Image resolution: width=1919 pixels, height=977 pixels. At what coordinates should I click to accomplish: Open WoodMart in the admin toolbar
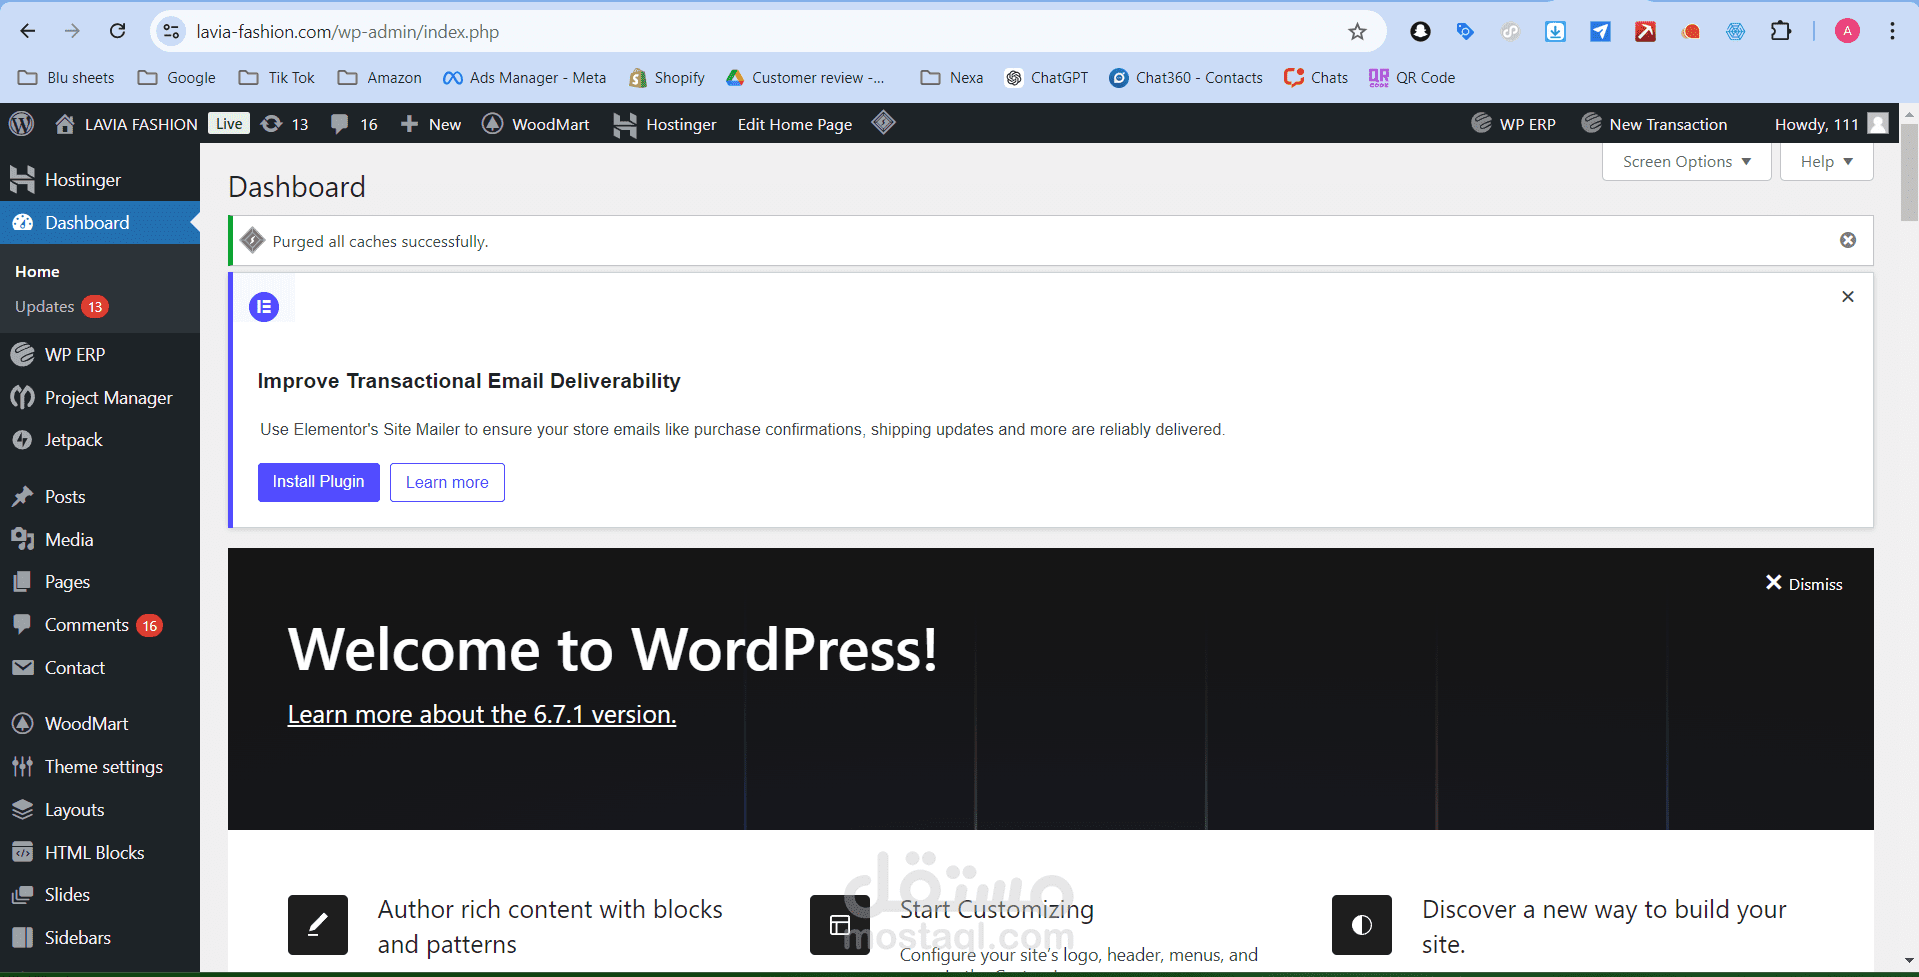pos(536,124)
